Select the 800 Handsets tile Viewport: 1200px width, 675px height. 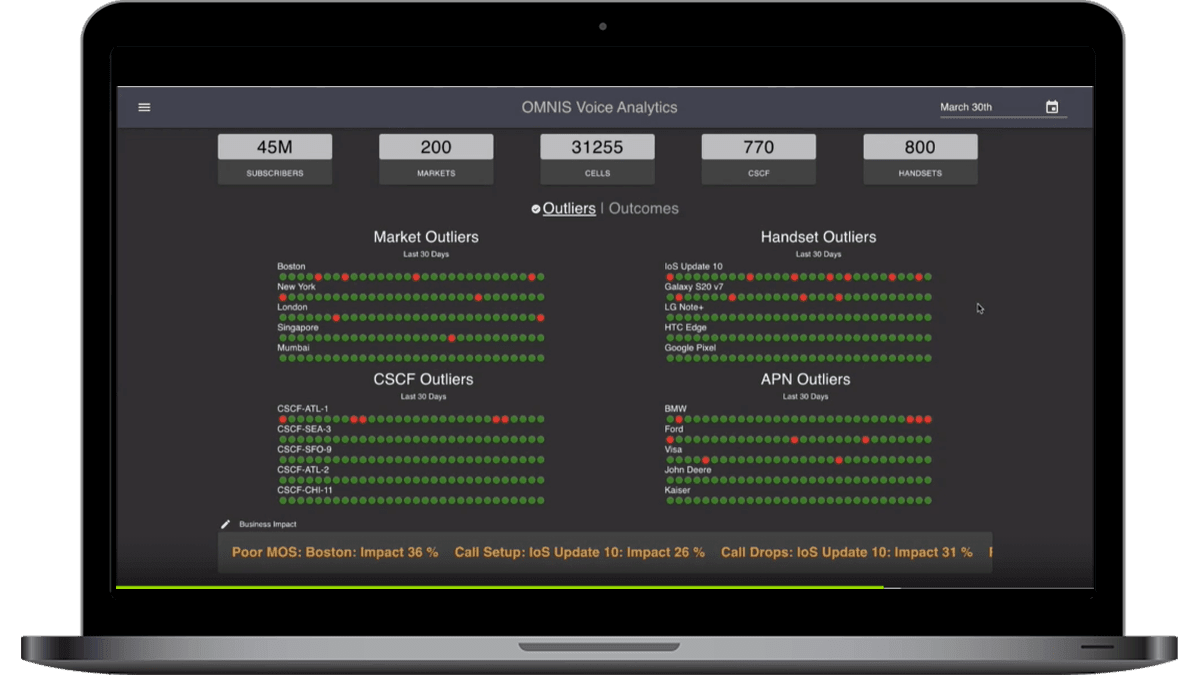pos(920,158)
